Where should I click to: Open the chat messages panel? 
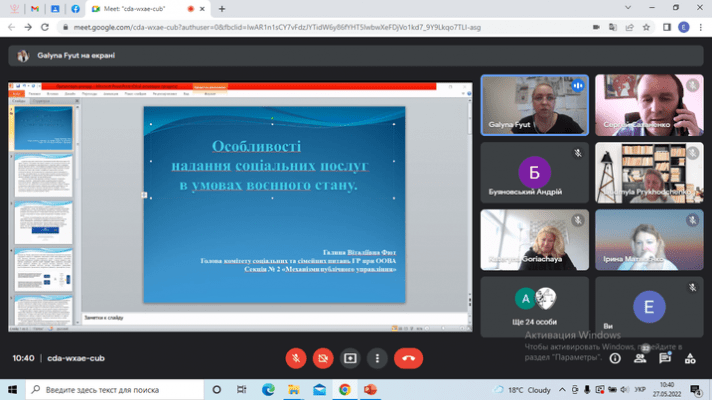pos(665,358)
